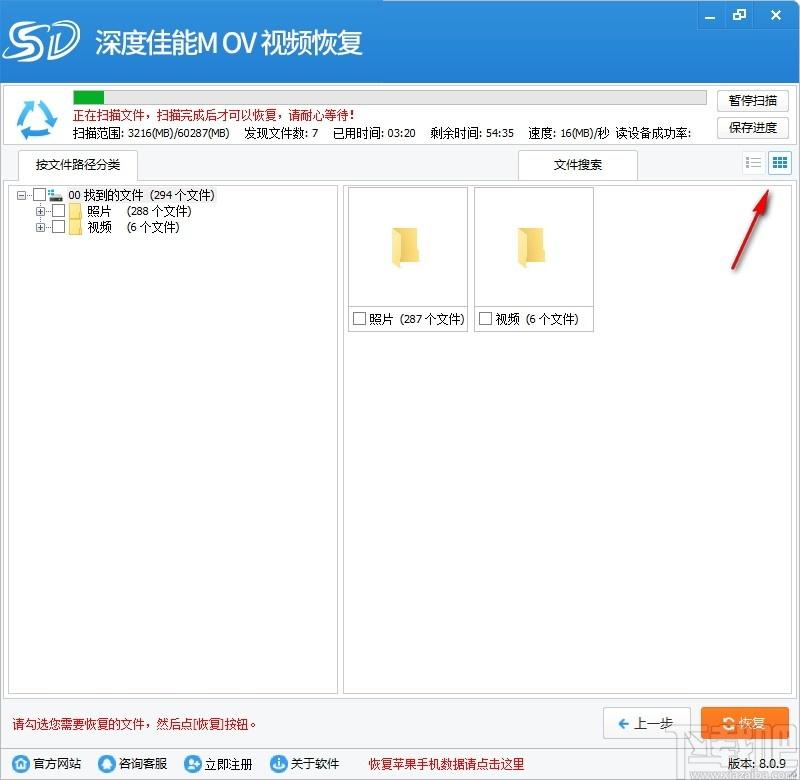Viewport: 800px width, 780px height.
Task: Switch to list view icon
Action: (x=753, y=163)
